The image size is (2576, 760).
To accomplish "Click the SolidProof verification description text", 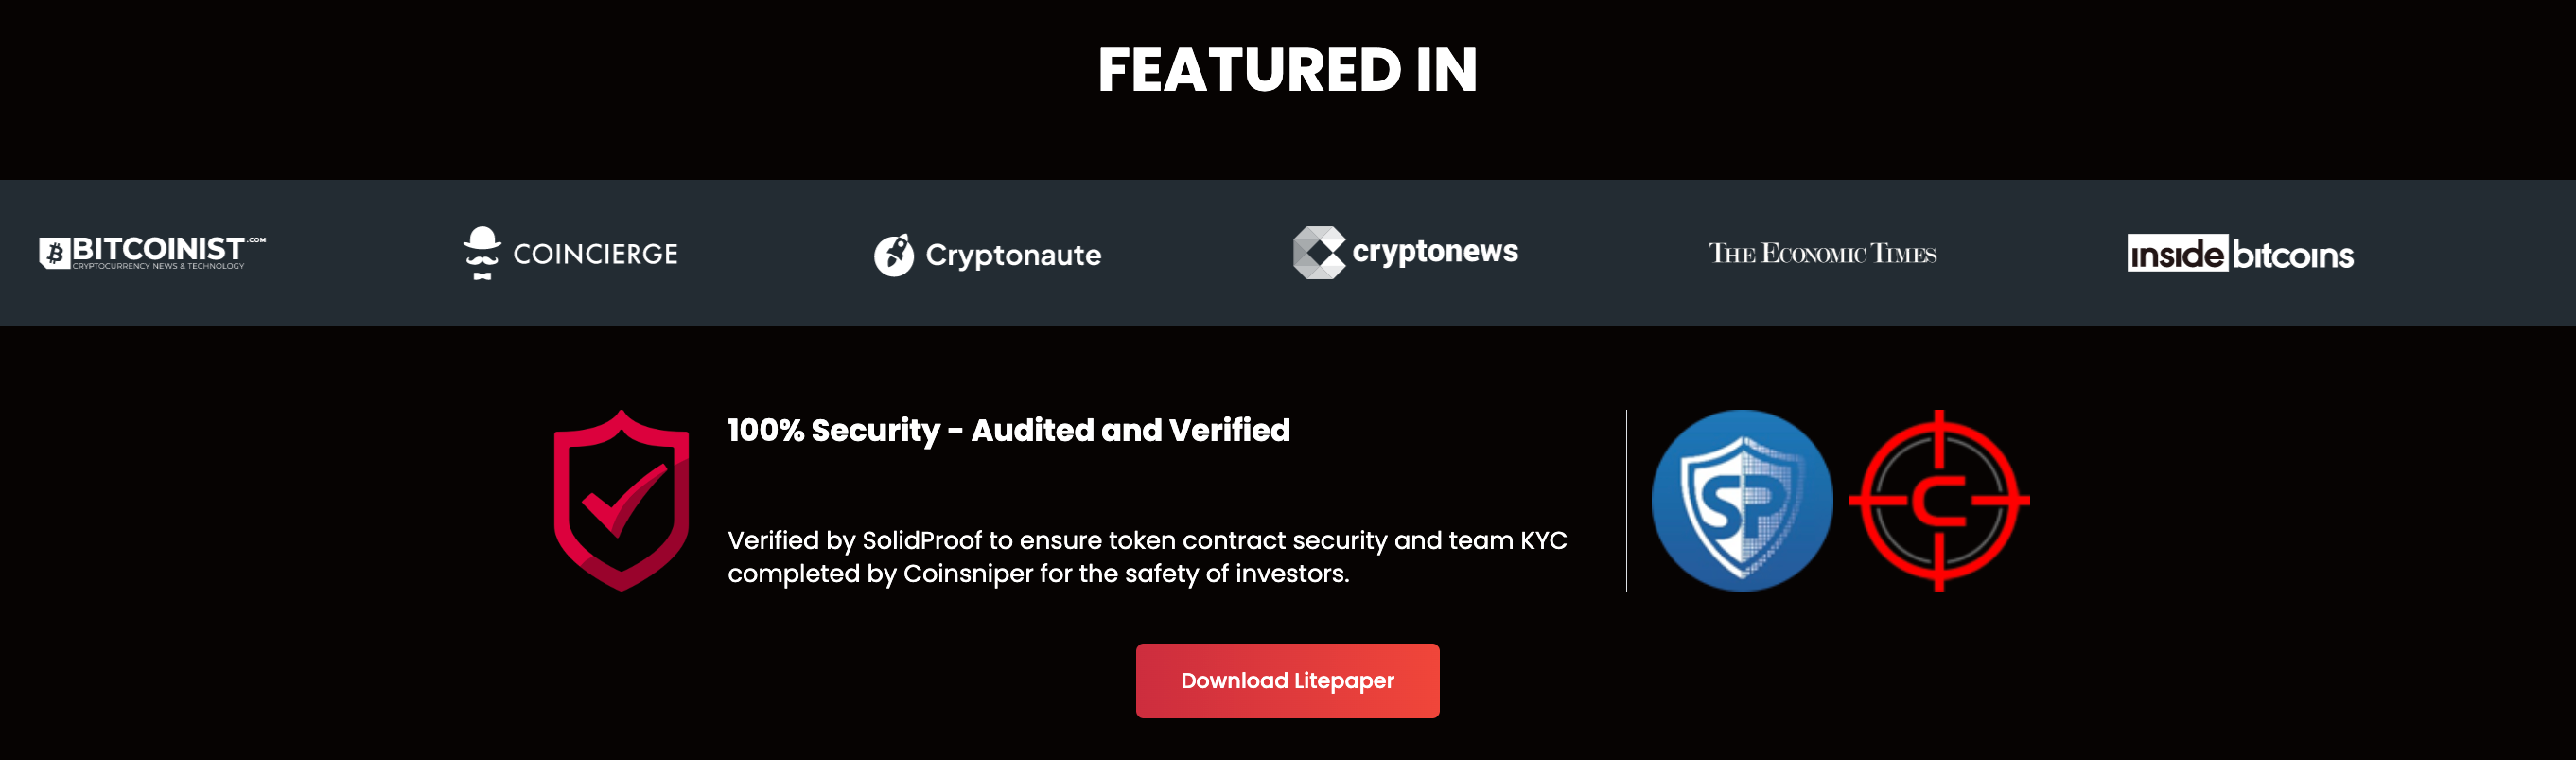I will click(1147, 557).
